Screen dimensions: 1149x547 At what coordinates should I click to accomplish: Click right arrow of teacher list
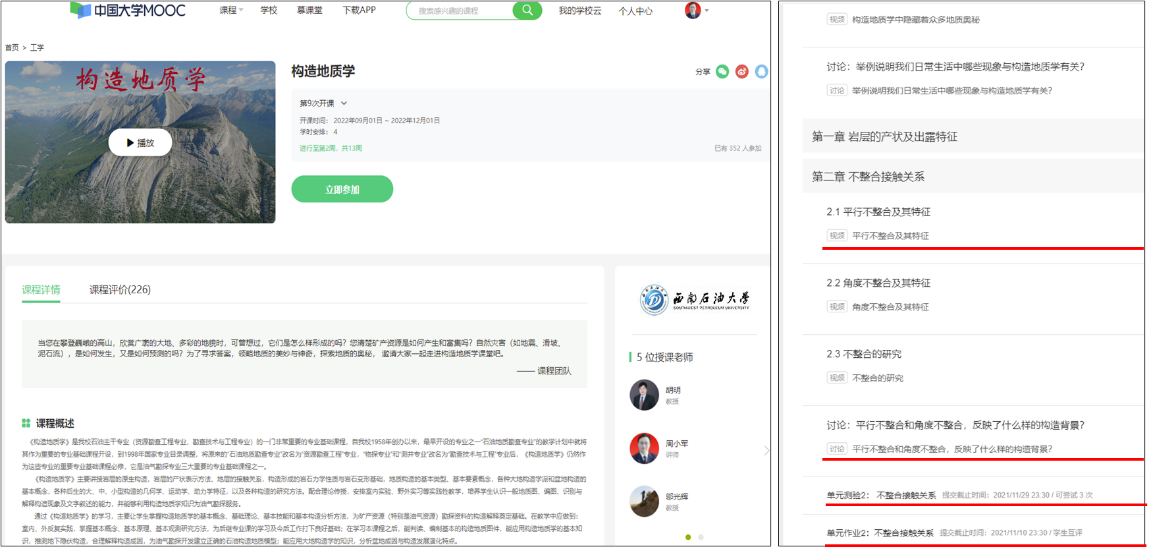click(766, 450)
